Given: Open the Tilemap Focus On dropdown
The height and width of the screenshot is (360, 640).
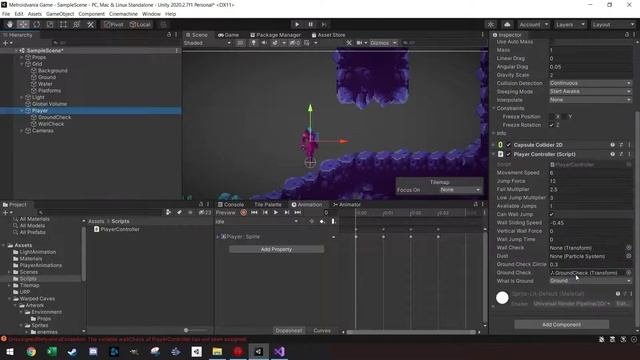Looking at the screenshot, I should pyautogui.click(x=460, y=190).
